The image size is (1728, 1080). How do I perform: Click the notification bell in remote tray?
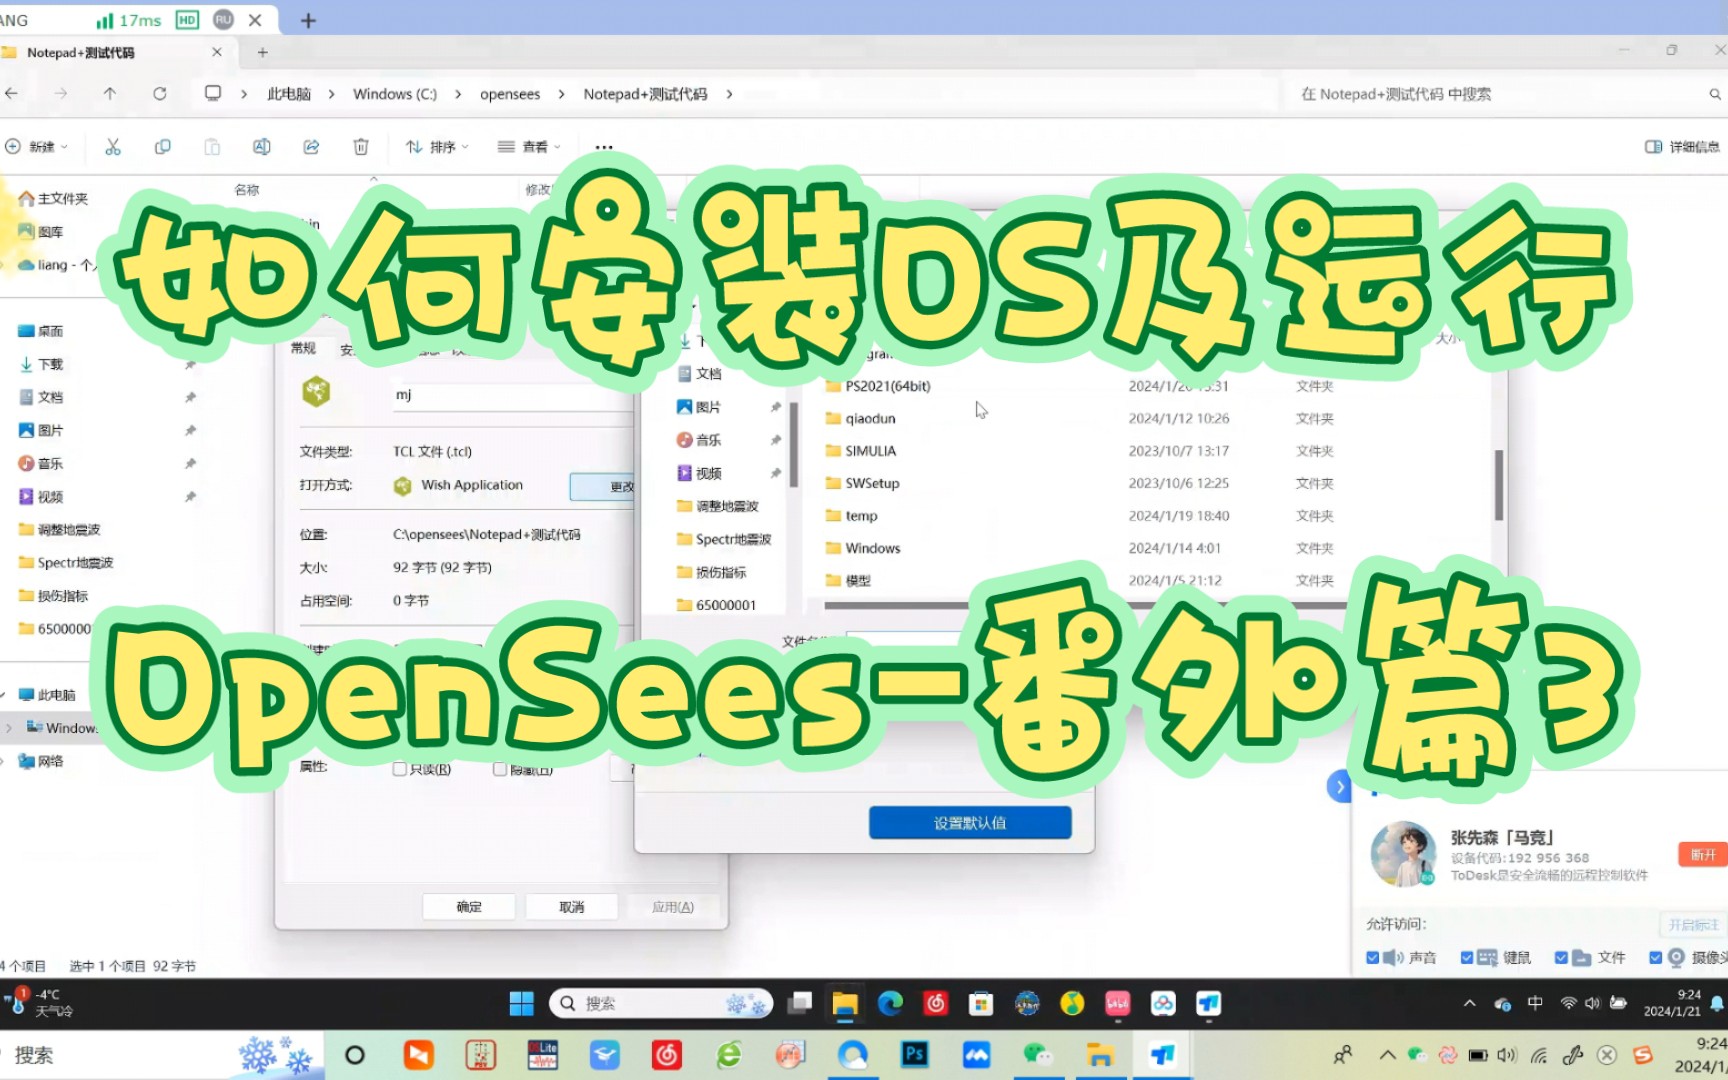tap(1717, 1003)
